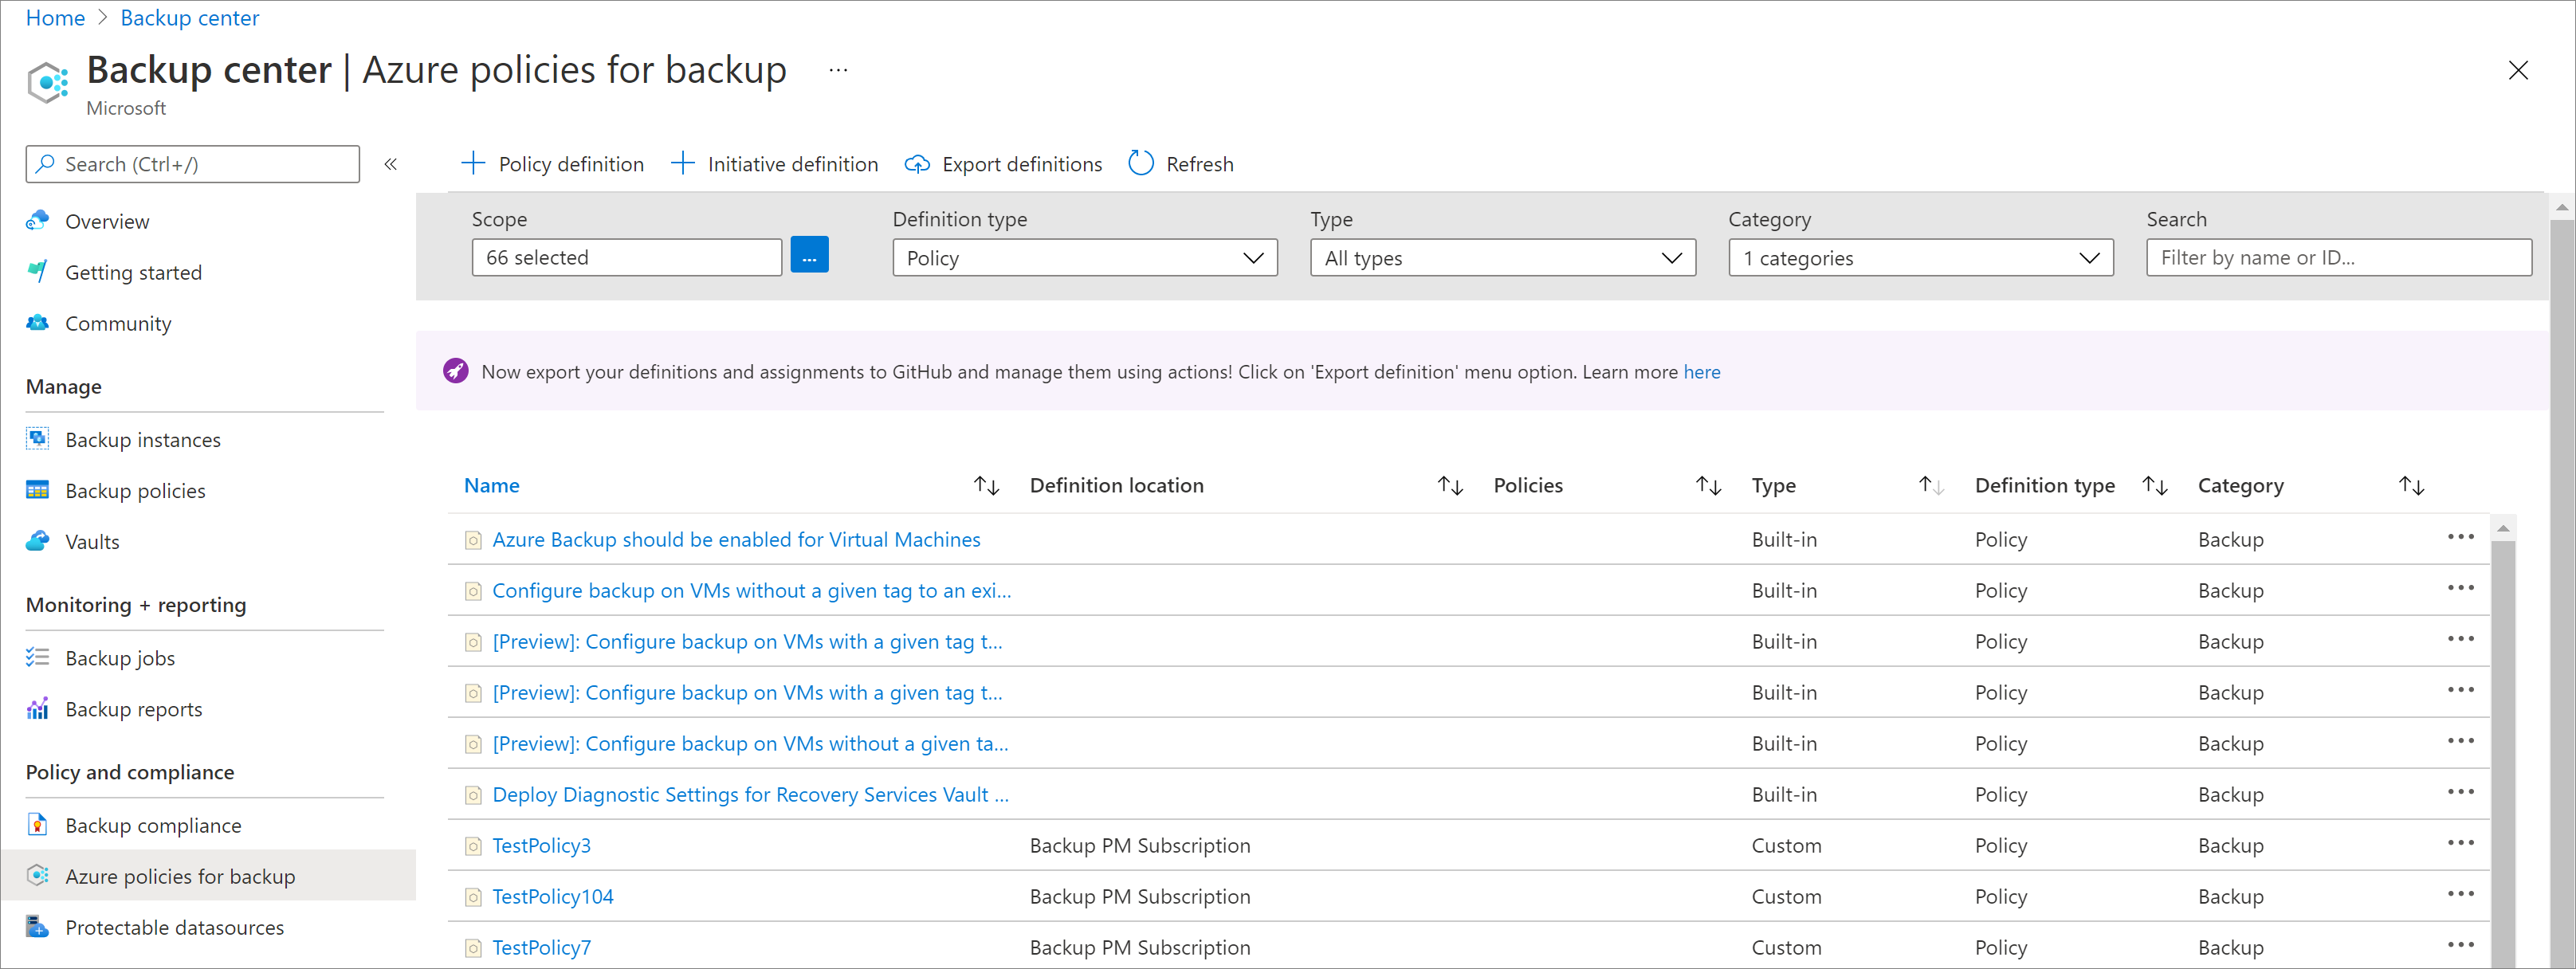Viewport: 2576px width, 969px height.
Task: Open the Initiative definition menu option
Action: pyautogui.click(x=776, y=163)
